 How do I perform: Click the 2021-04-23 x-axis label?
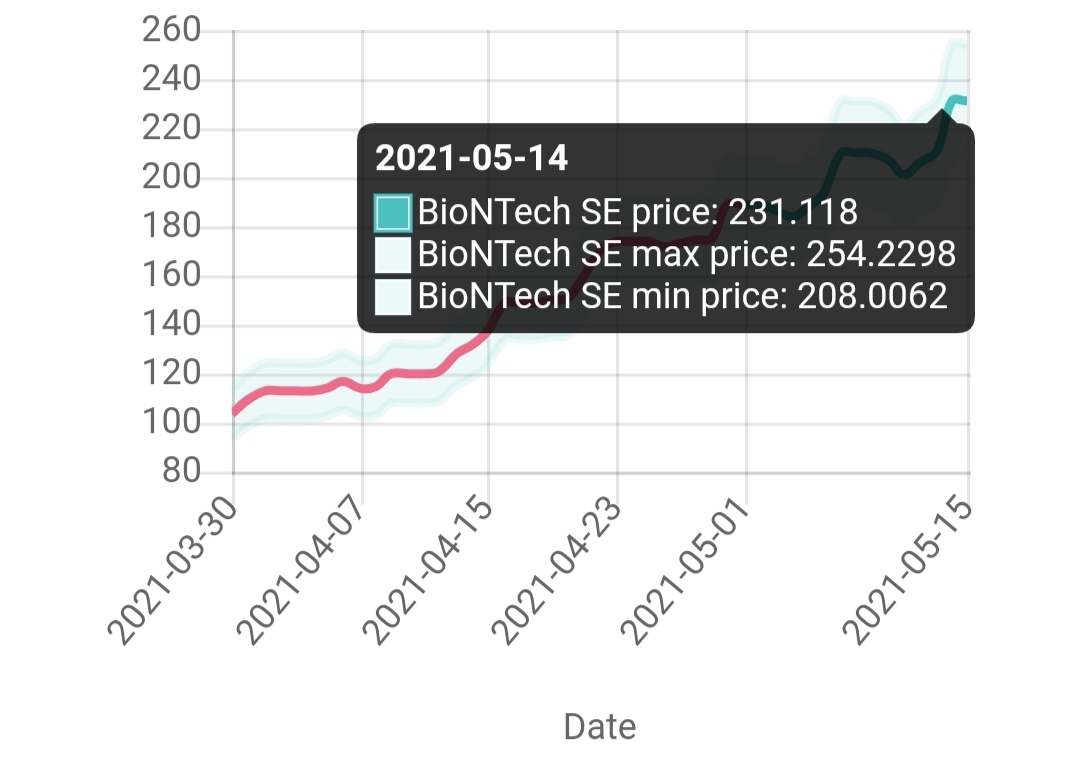560,572
